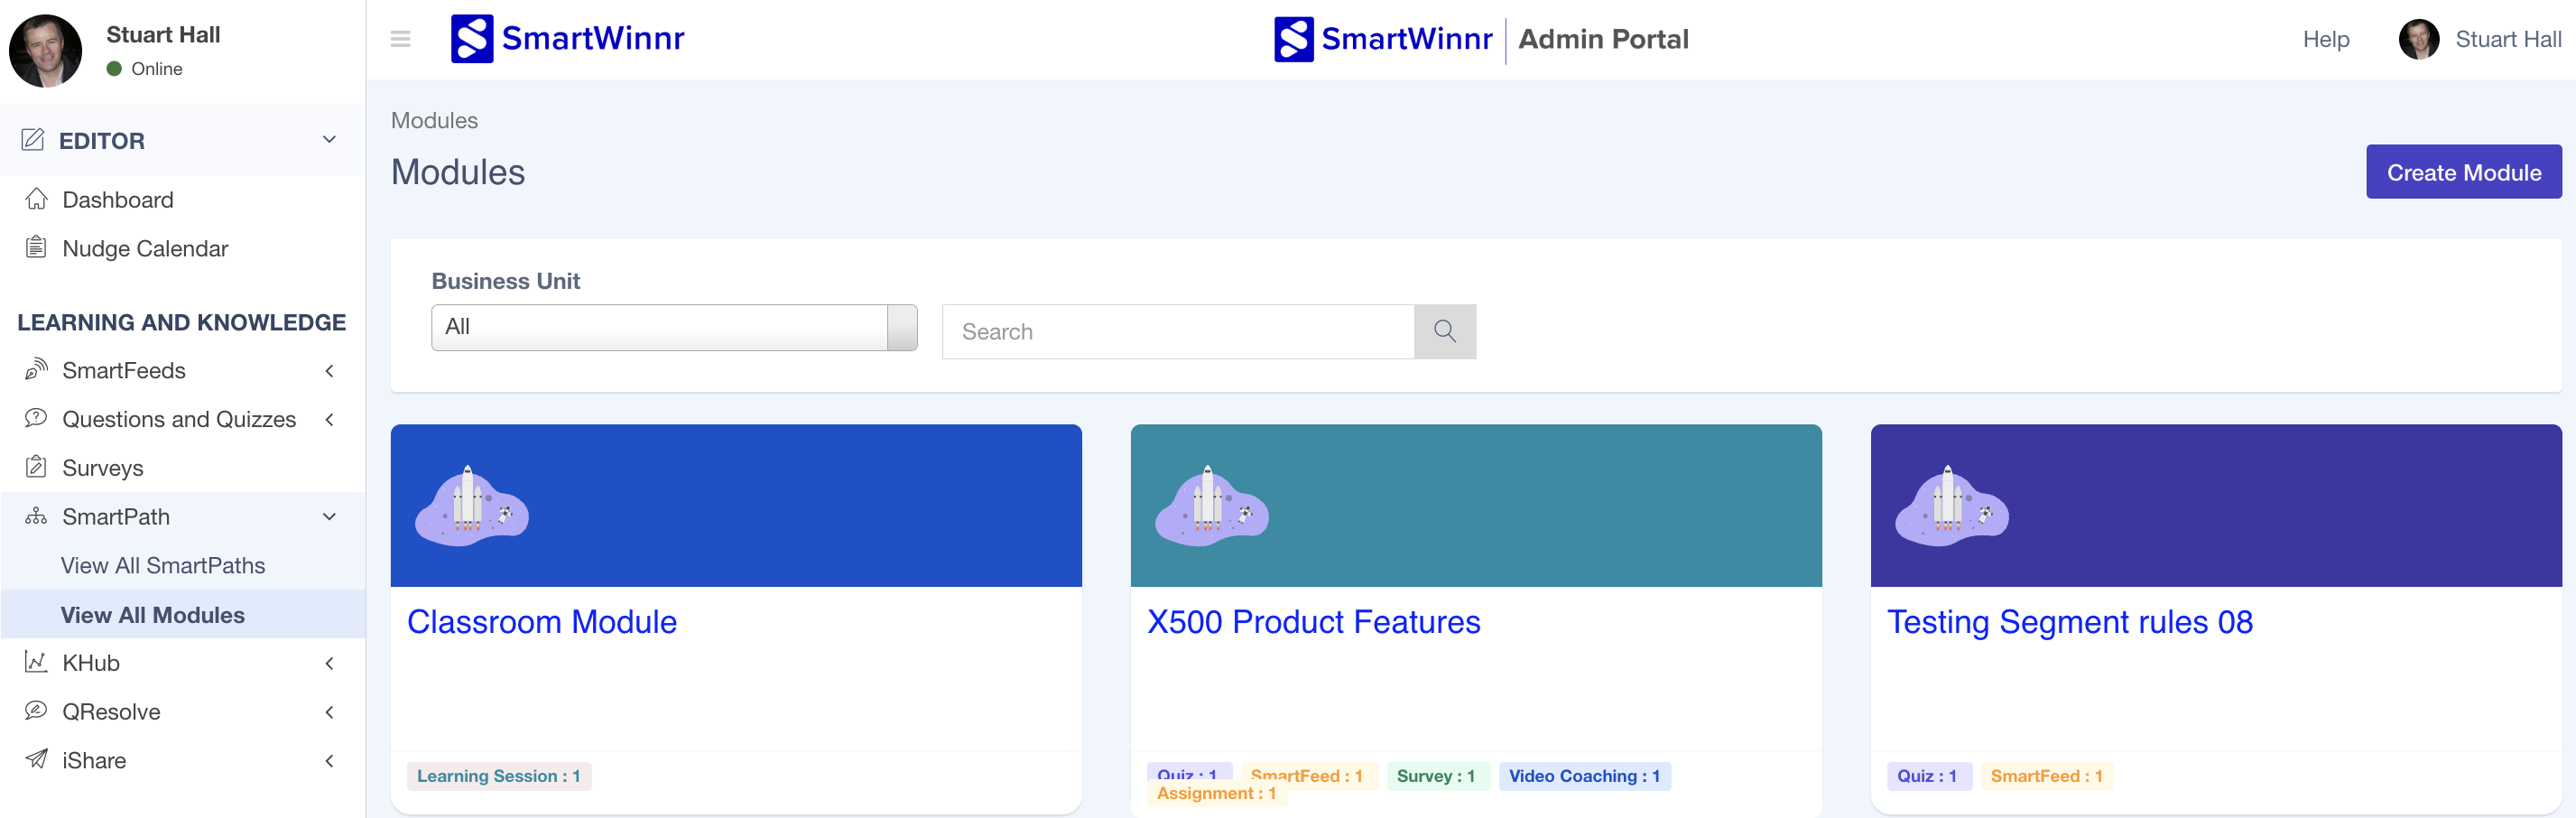Click the Editor pencil icon
This screenshot has width=2576, height=818.
[x=33, y=139]
